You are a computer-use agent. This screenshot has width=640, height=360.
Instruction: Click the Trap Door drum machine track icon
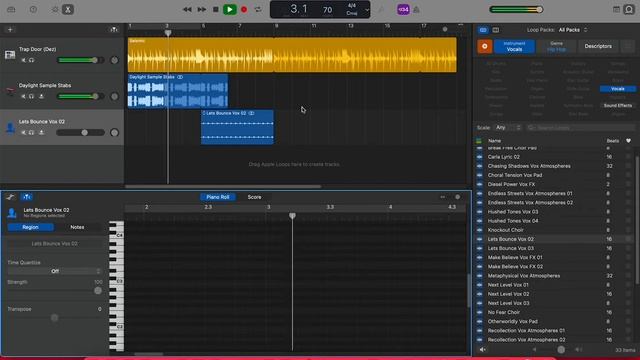pyautogui.click(x=10, y=55)
